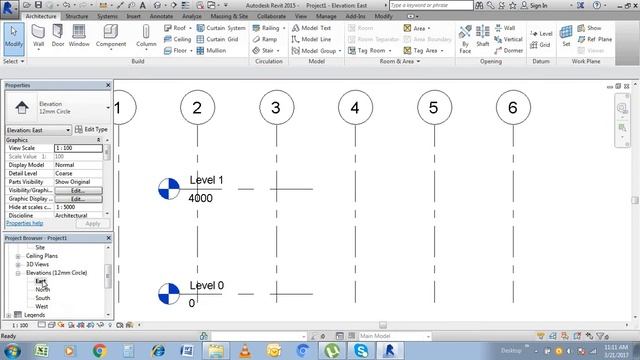Choose the Door tool
The image size is (640, 360).
click(58, 36)
